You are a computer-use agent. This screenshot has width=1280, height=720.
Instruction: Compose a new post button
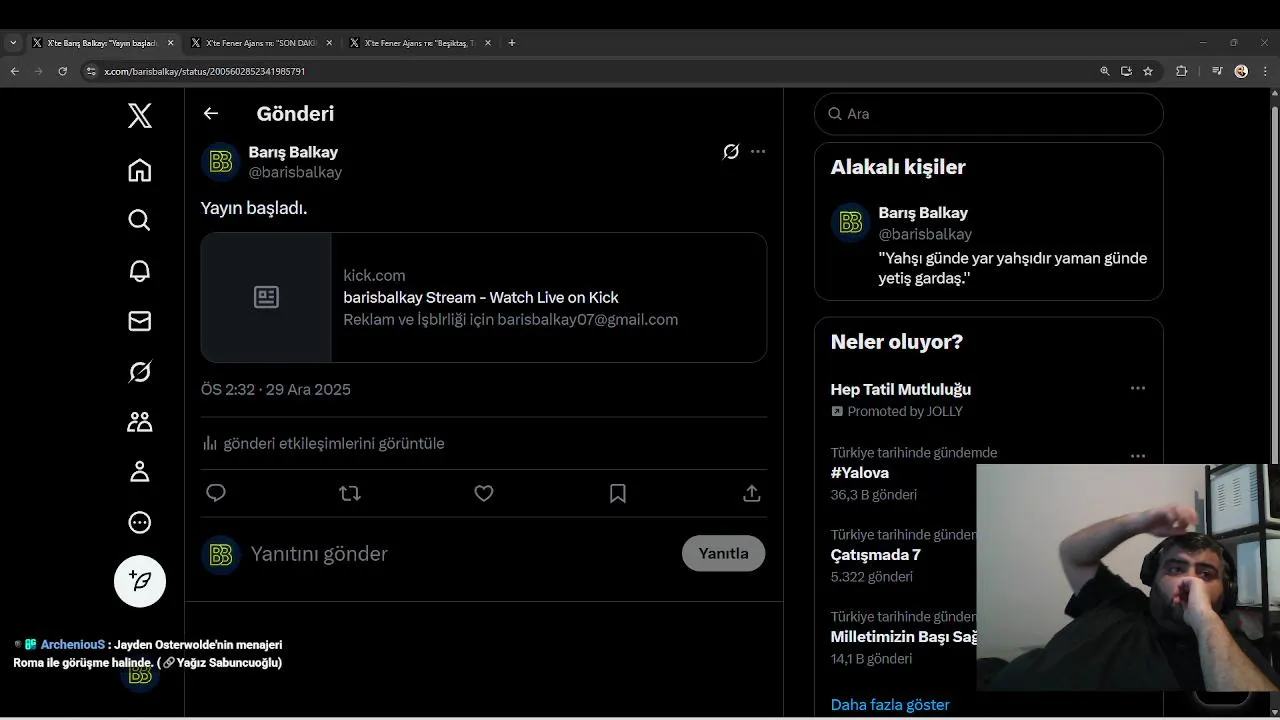140,581
